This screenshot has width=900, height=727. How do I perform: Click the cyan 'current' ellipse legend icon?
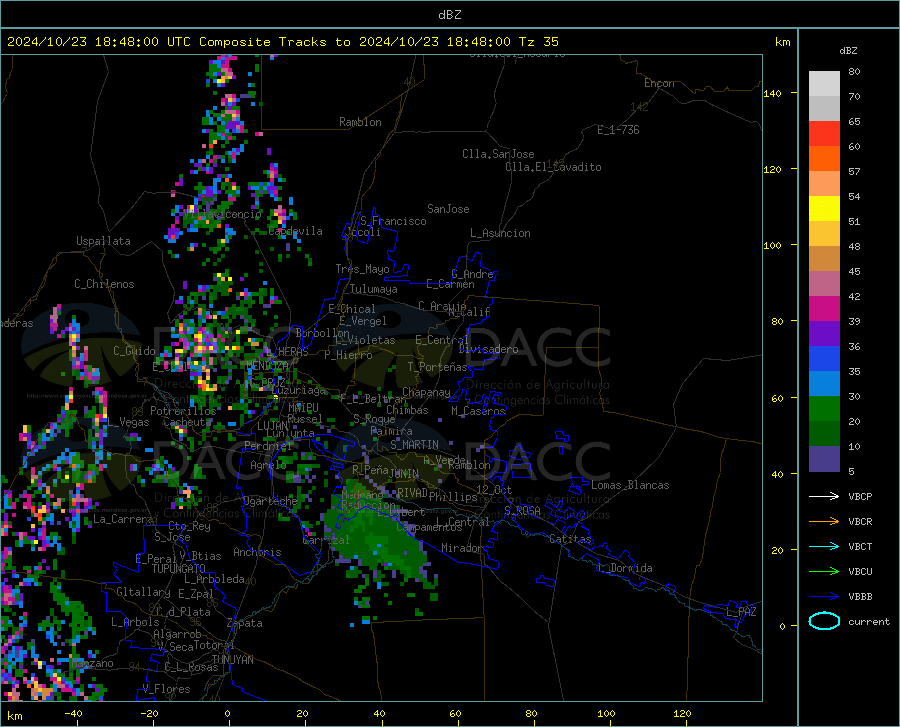click(824, 621)
